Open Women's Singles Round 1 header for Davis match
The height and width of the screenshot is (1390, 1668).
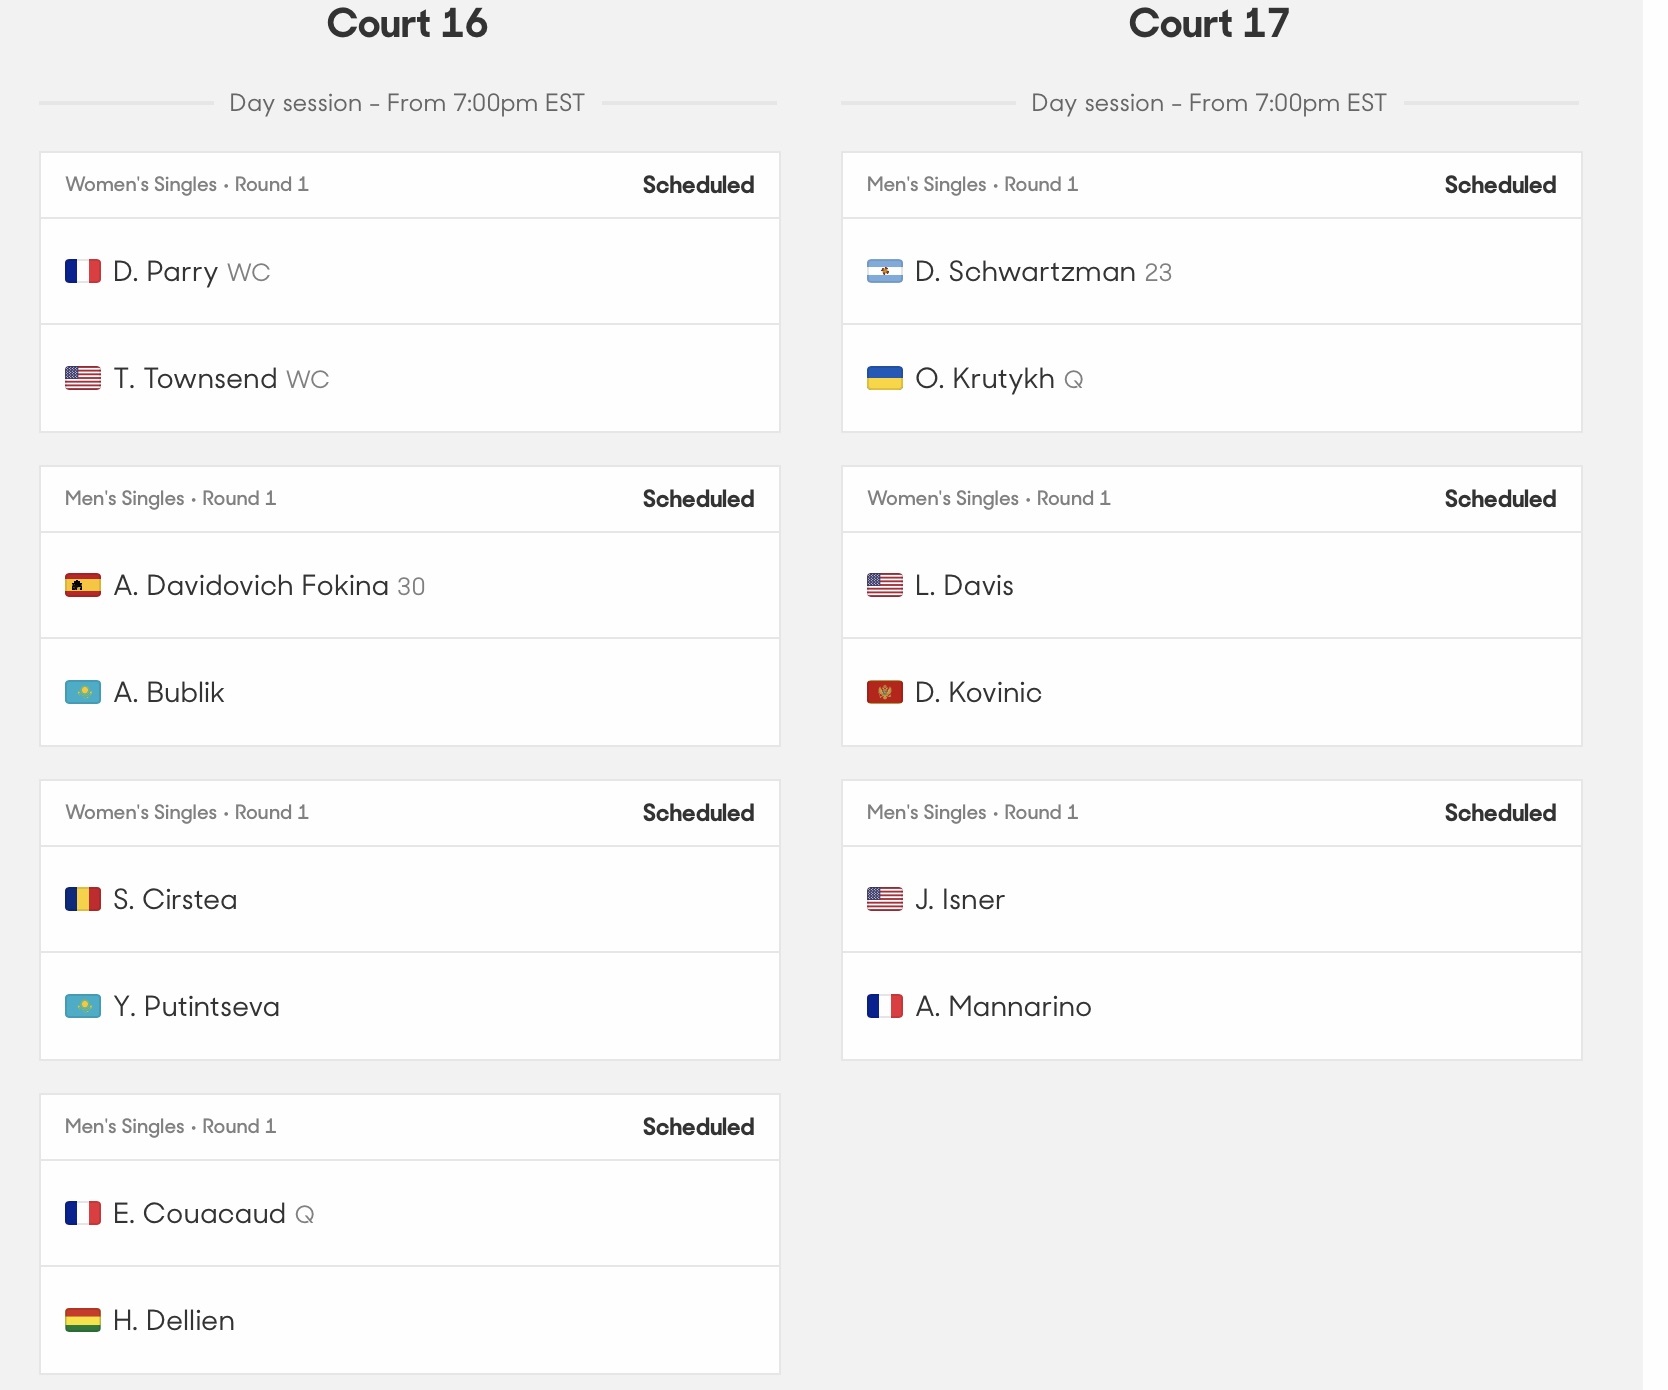coord(989,498)
